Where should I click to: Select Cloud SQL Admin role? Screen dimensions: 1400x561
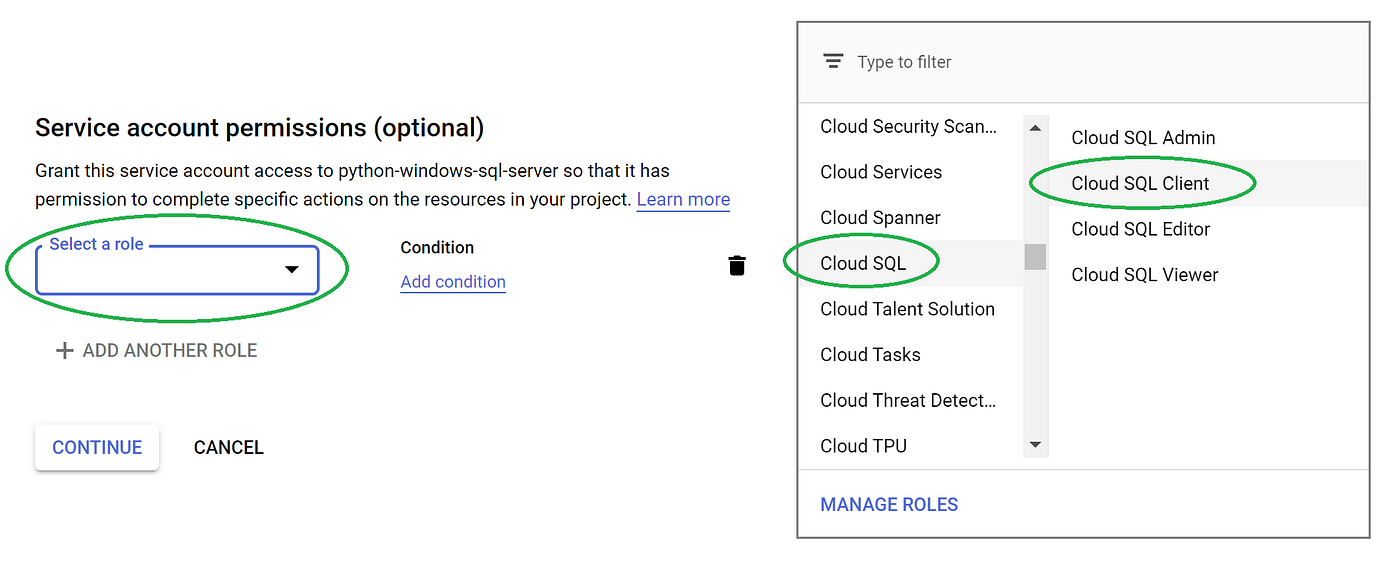click(1143, 138)
